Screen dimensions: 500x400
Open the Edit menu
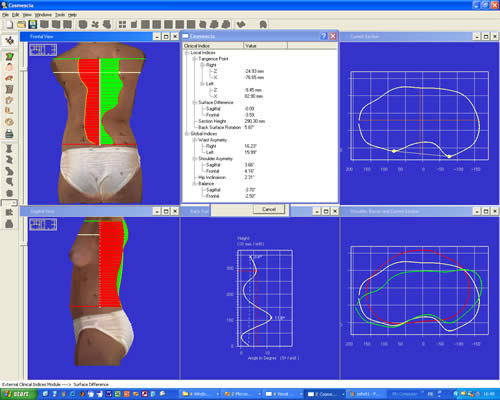point(16,15)
